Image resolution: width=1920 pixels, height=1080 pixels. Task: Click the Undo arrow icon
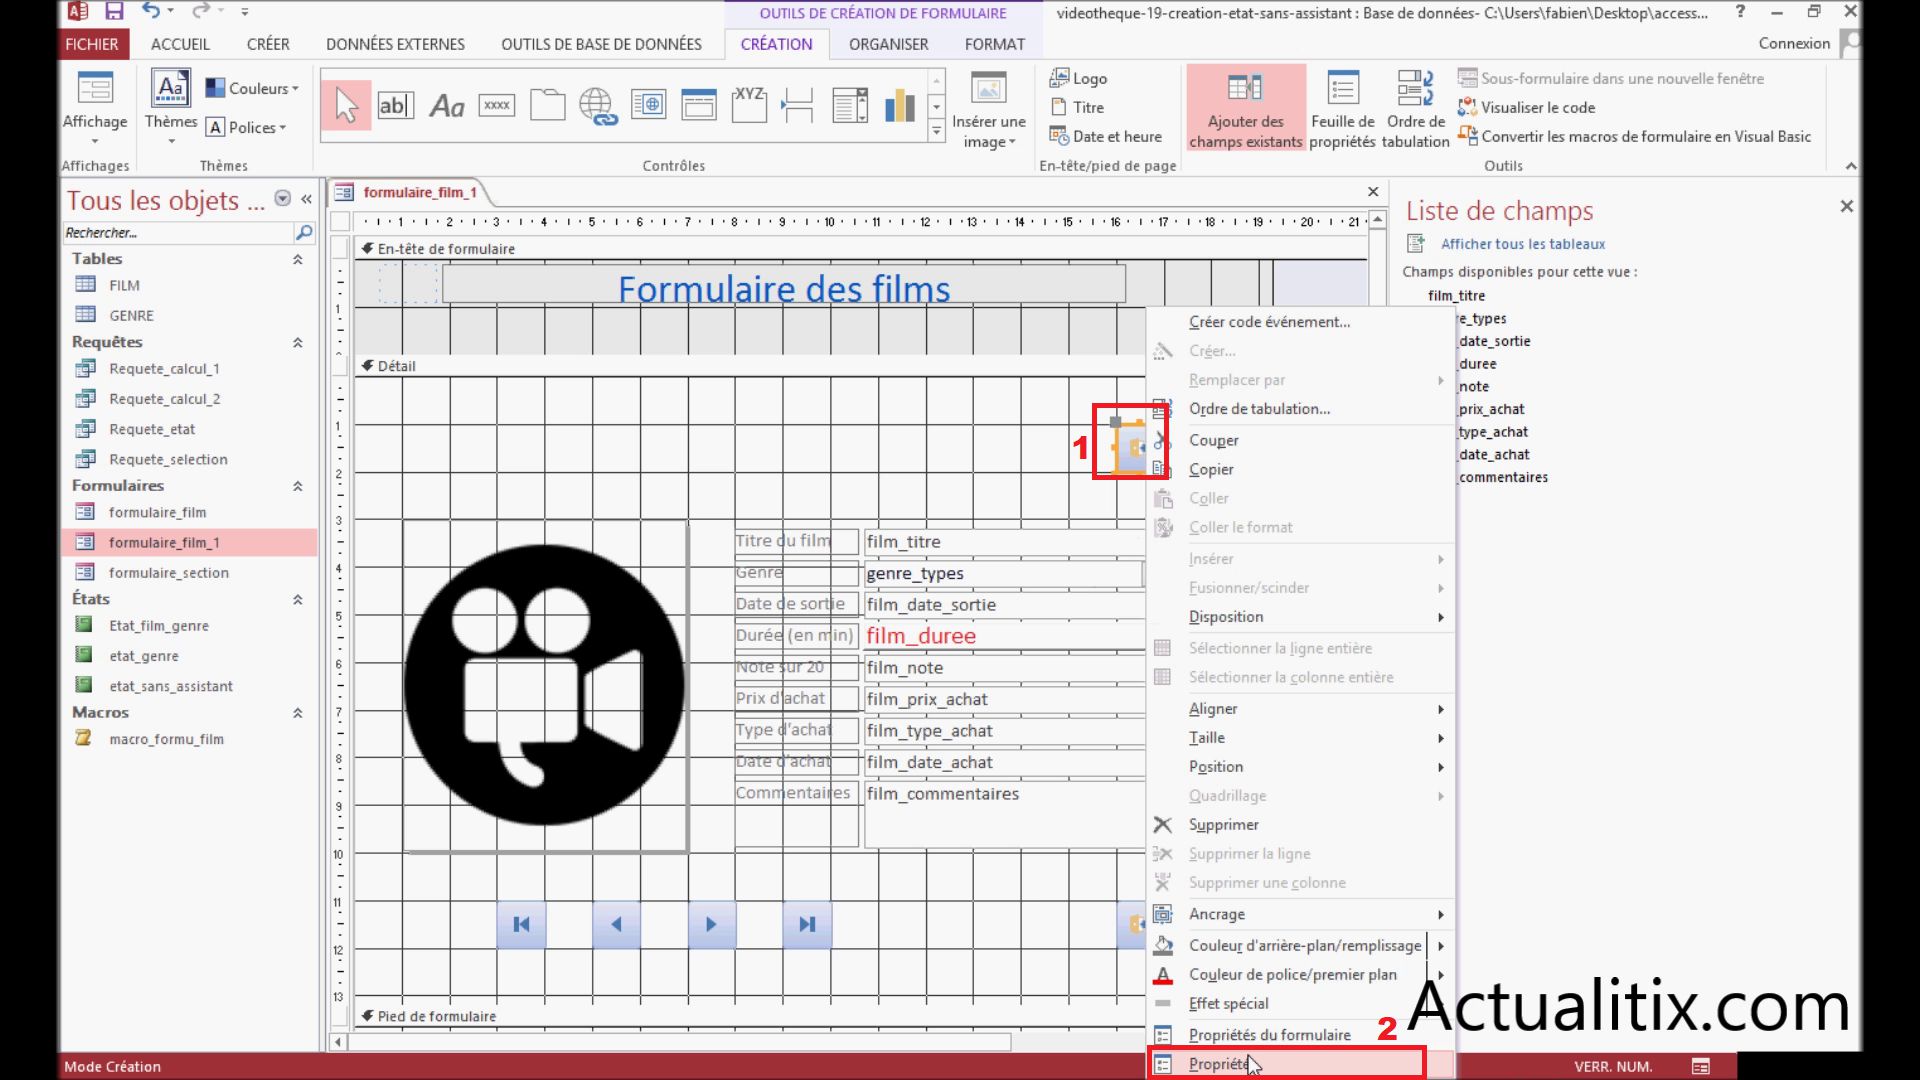tap(151, 11)
